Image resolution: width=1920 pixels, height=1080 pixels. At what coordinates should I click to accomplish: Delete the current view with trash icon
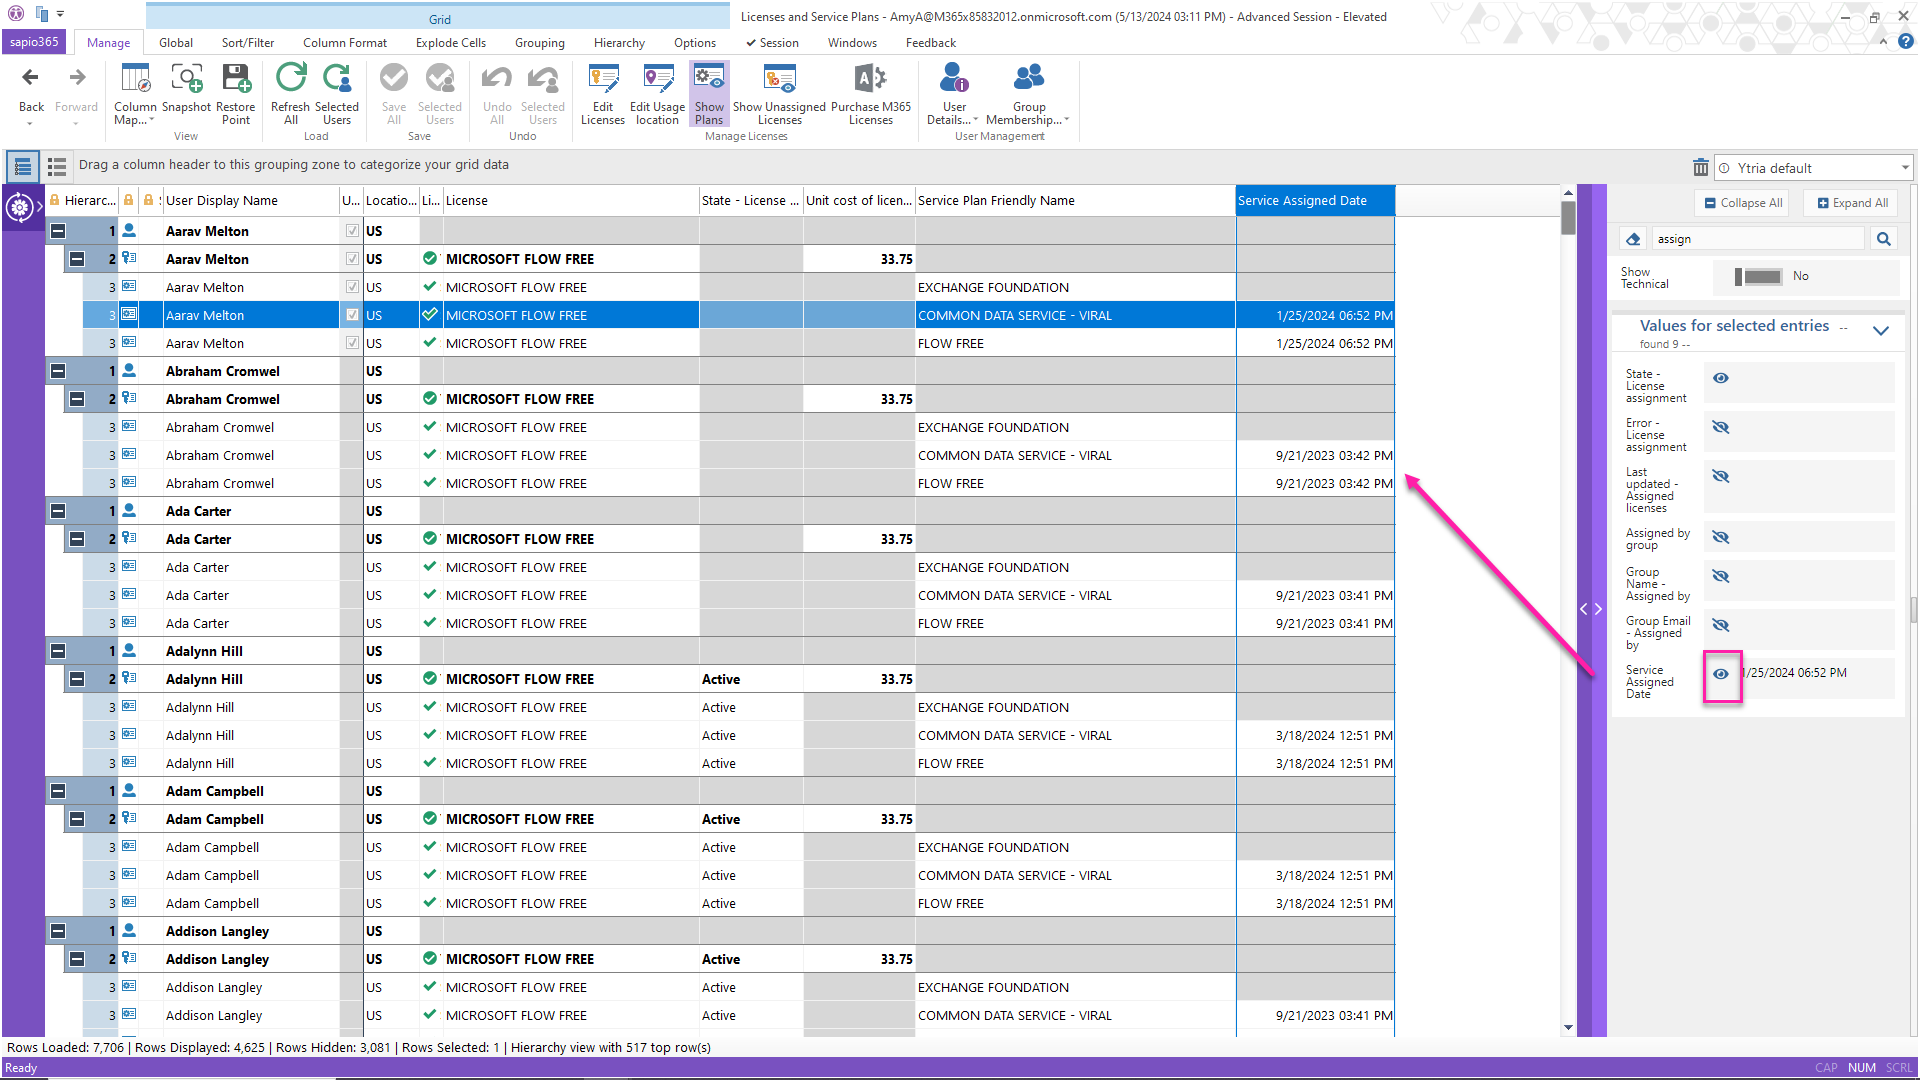pos(1700,168)
